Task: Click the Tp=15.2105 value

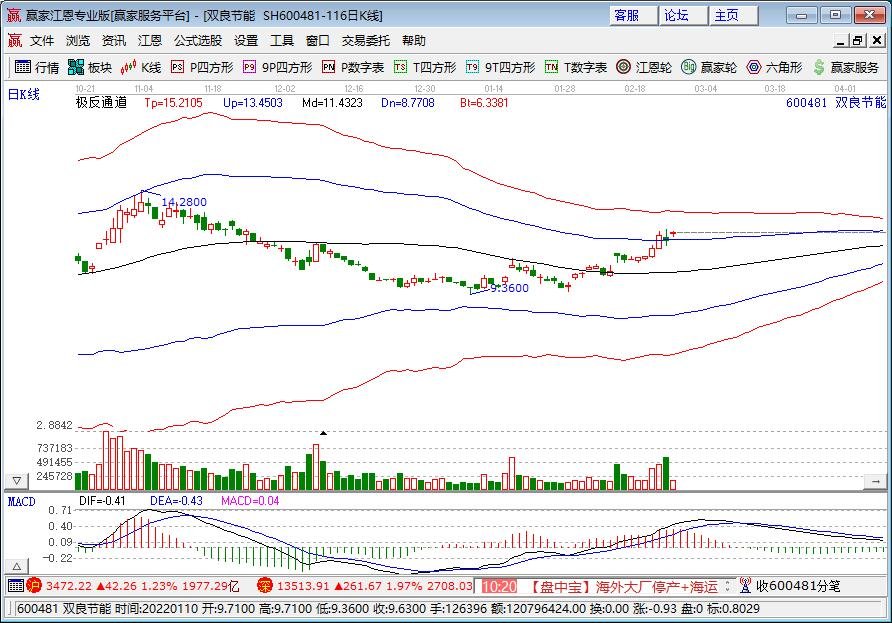Action: click(x=174, y=103)
